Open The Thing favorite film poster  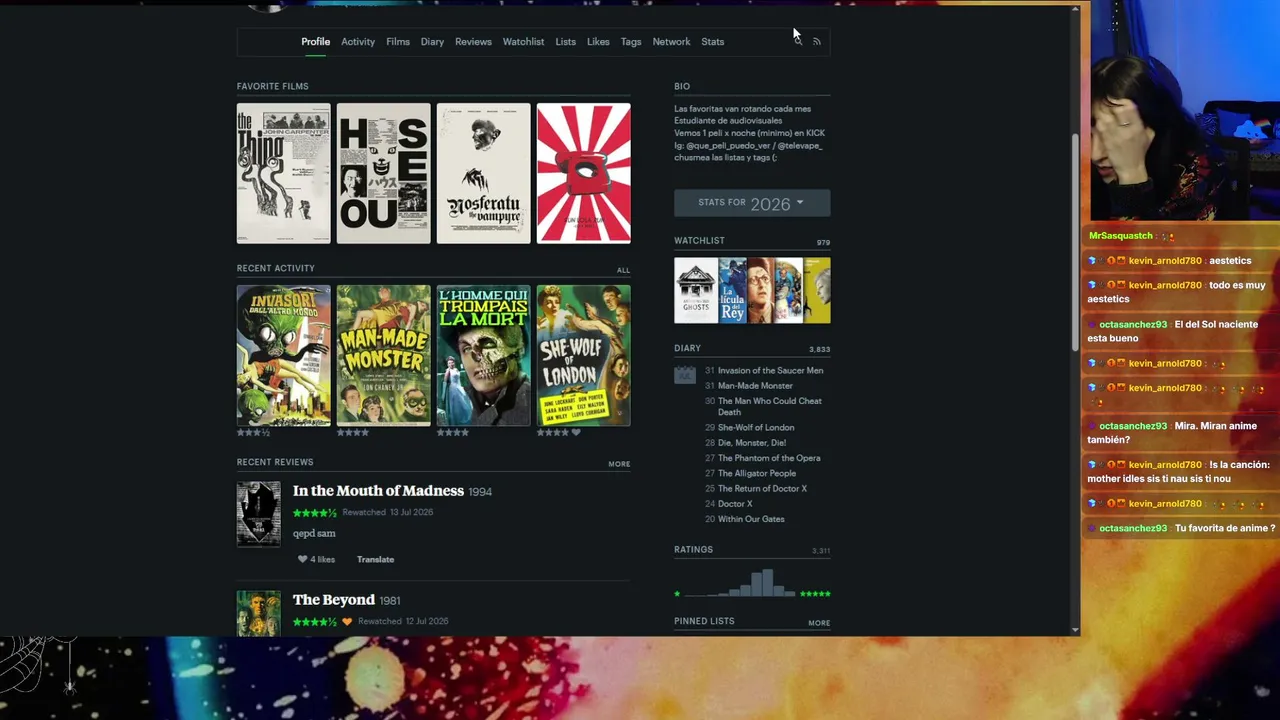pos(284,173)
